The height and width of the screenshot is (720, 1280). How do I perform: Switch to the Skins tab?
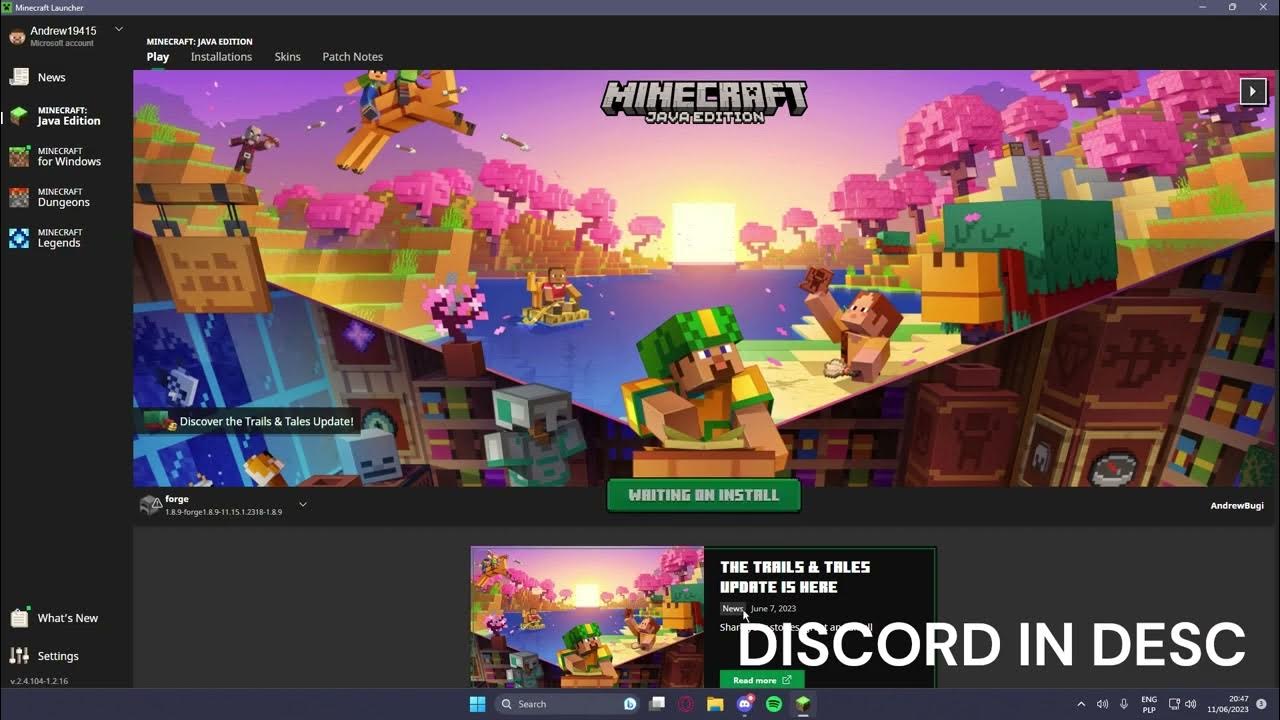click(x=287, y=57)
